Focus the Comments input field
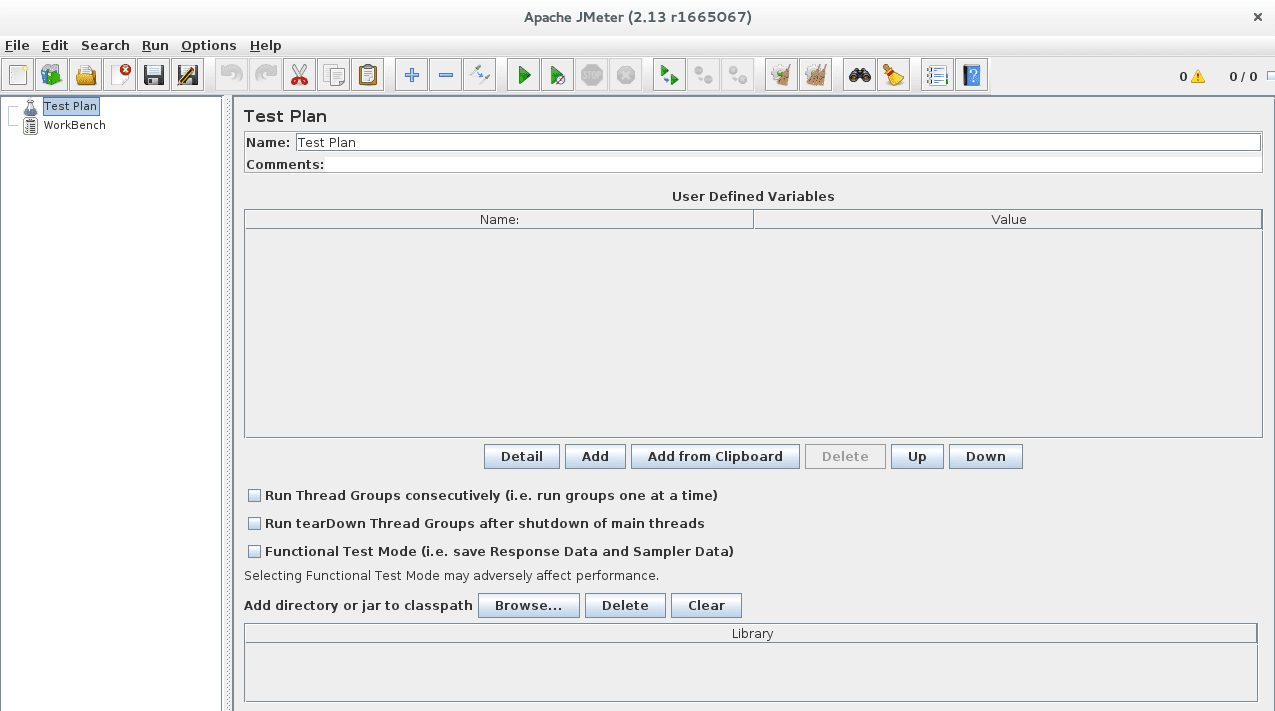The width and height of the screenshot is (1275, 711). tap(793, 164)
